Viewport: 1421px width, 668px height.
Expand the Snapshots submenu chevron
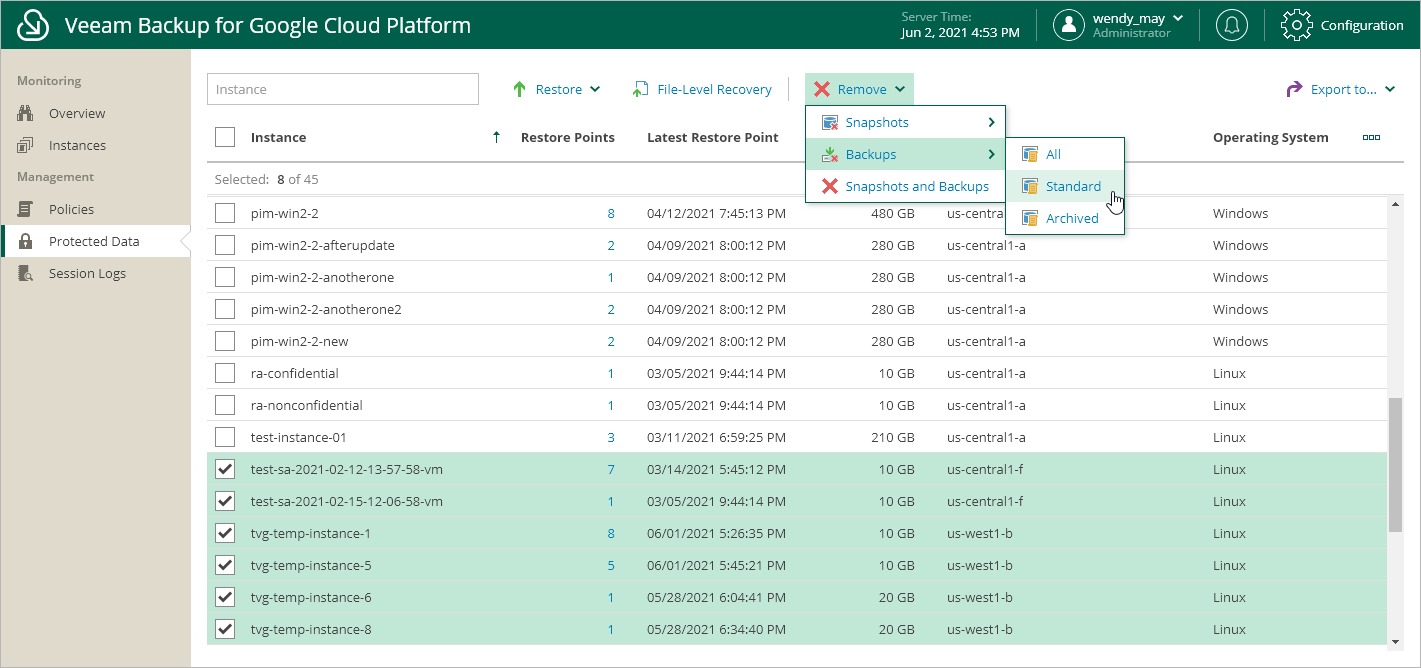991,122
